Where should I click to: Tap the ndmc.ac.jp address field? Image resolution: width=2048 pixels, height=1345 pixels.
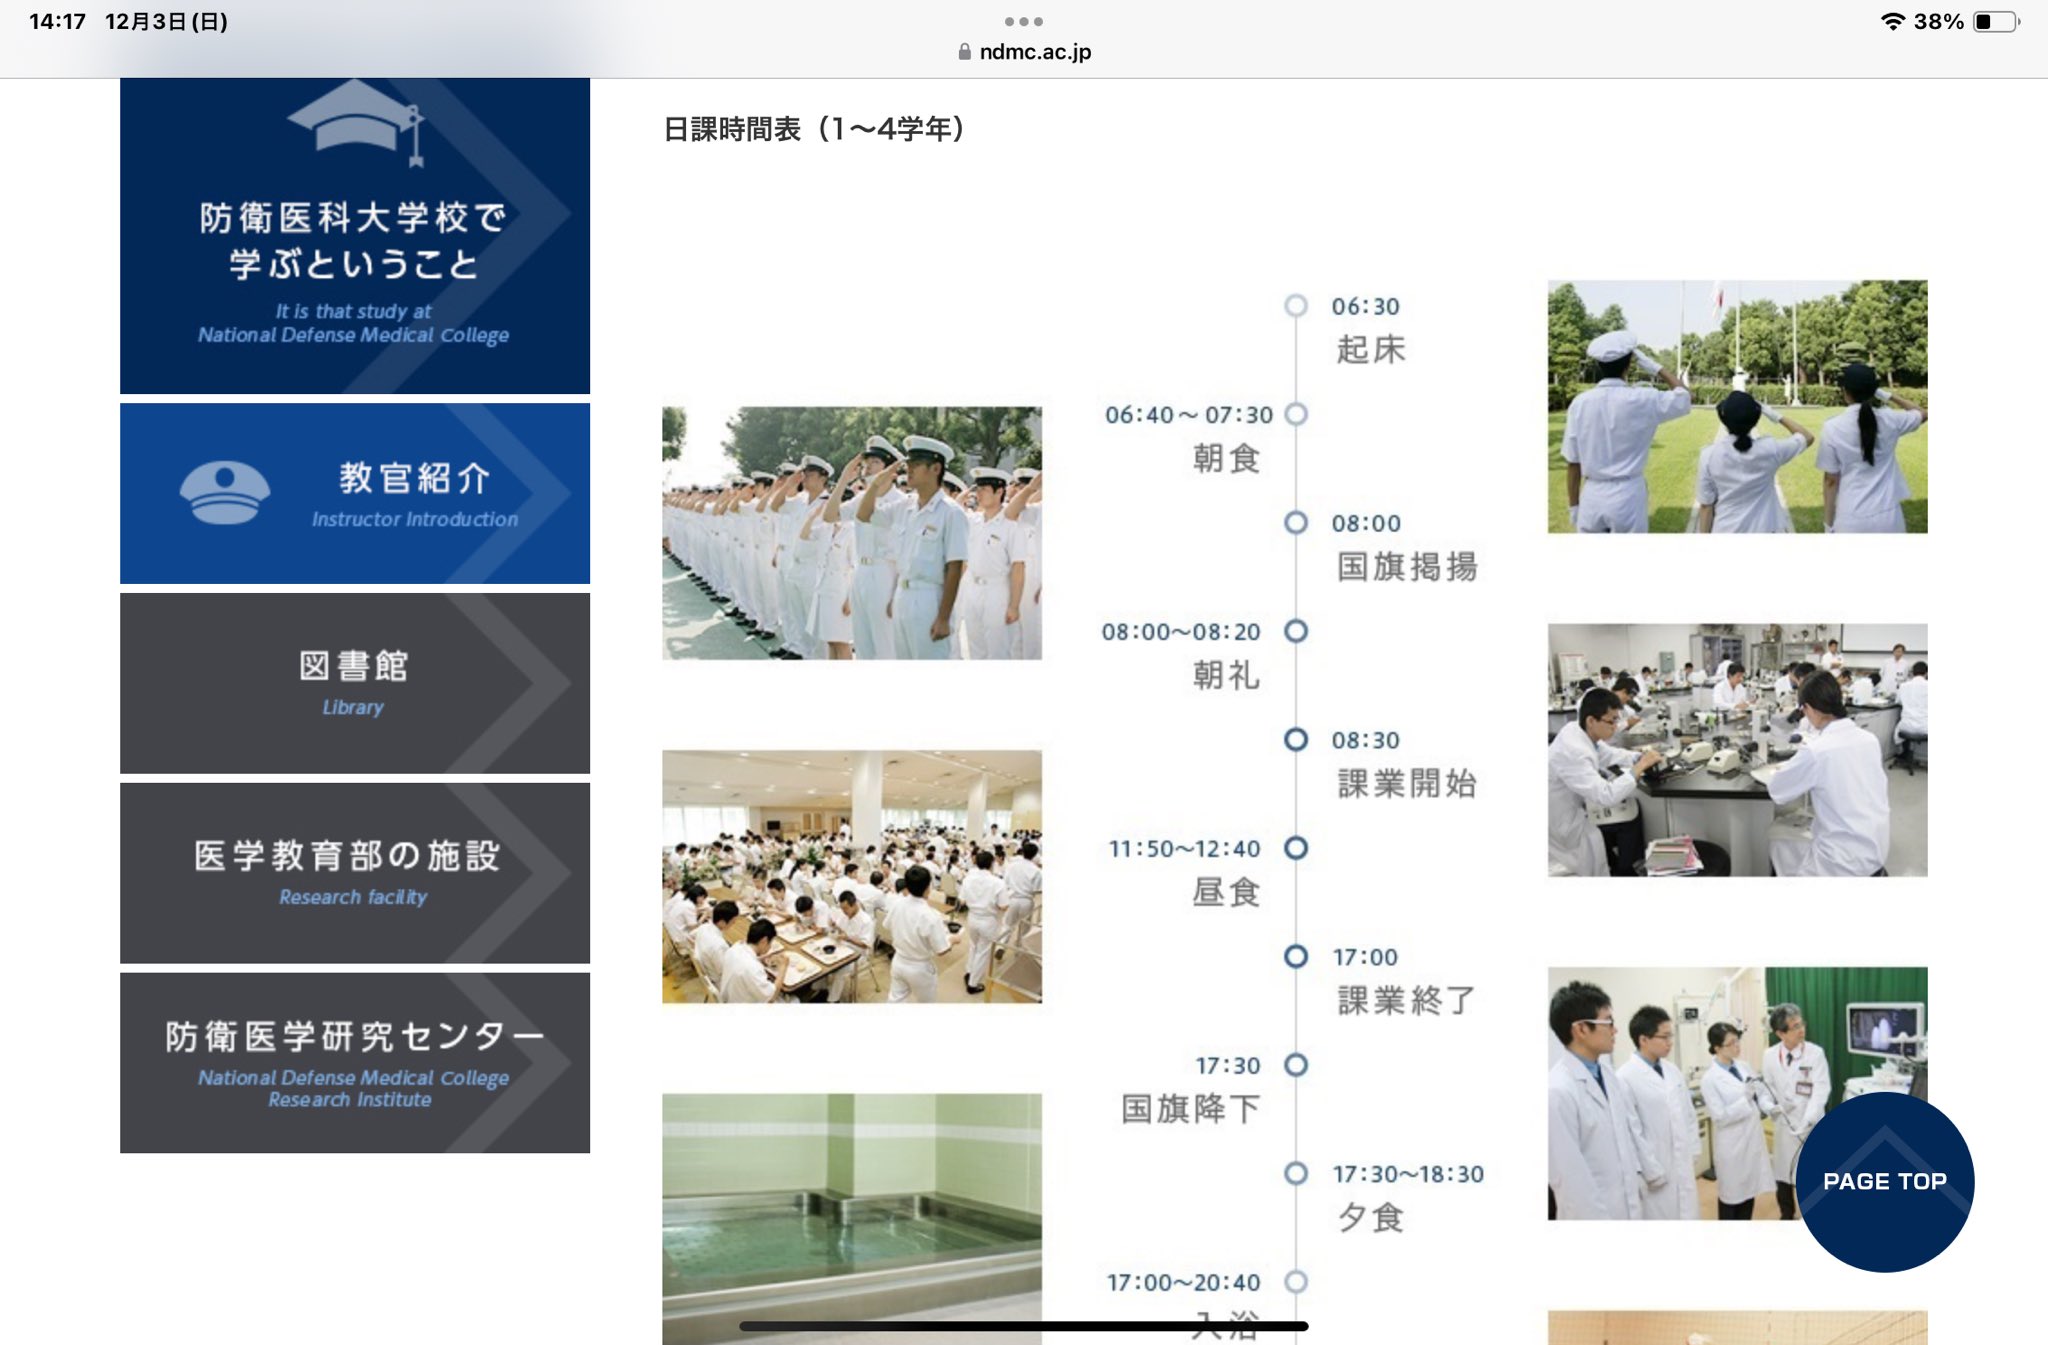click(x=1034, y=52)
